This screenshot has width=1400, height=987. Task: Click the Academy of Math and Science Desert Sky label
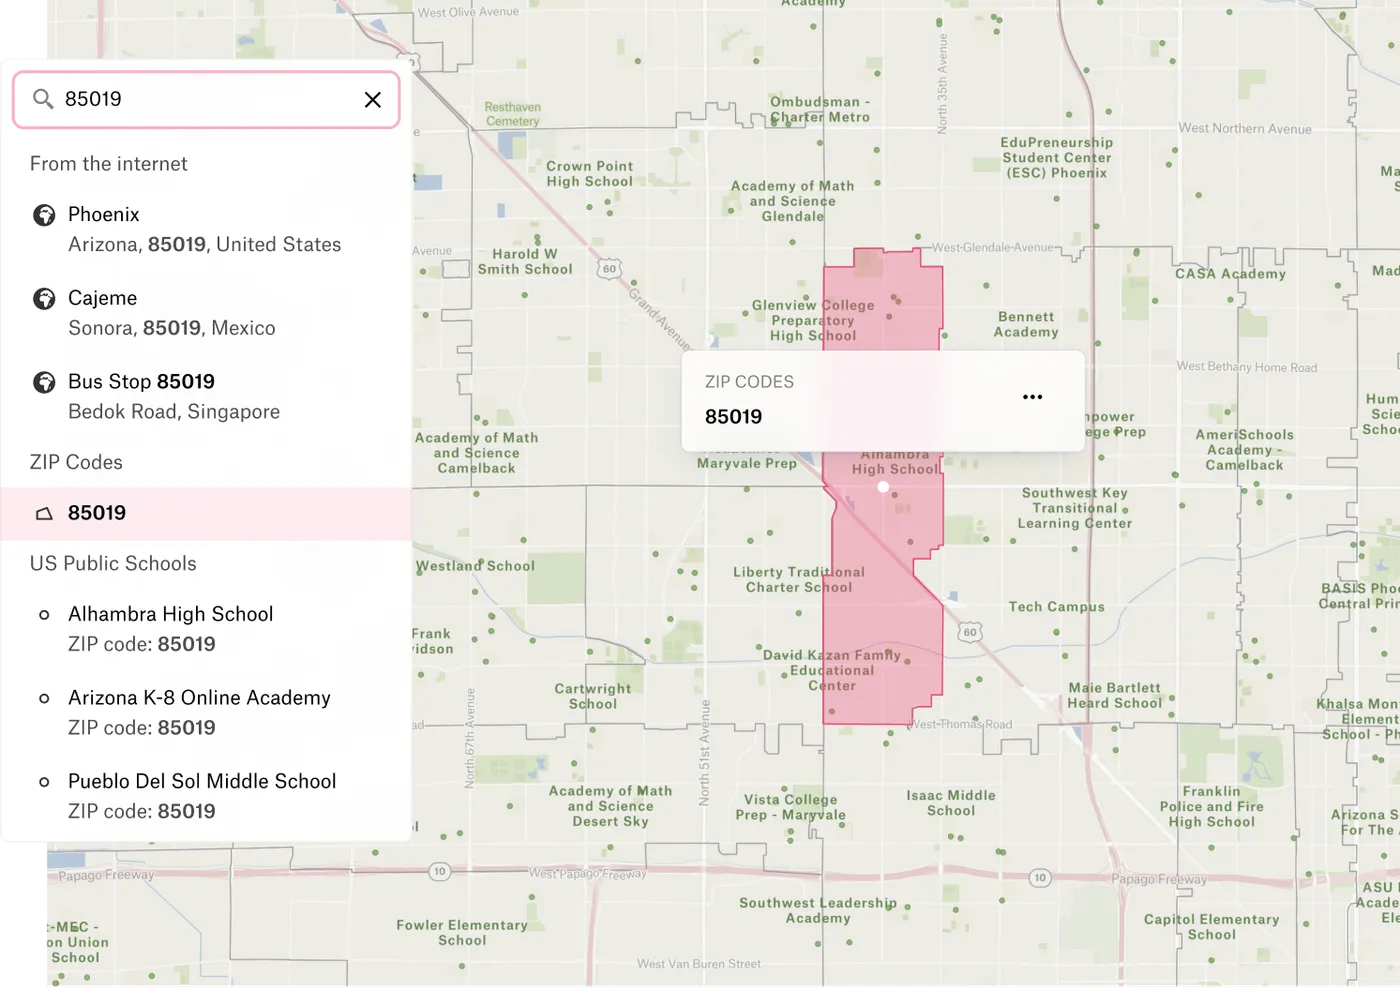pos(610,806)
